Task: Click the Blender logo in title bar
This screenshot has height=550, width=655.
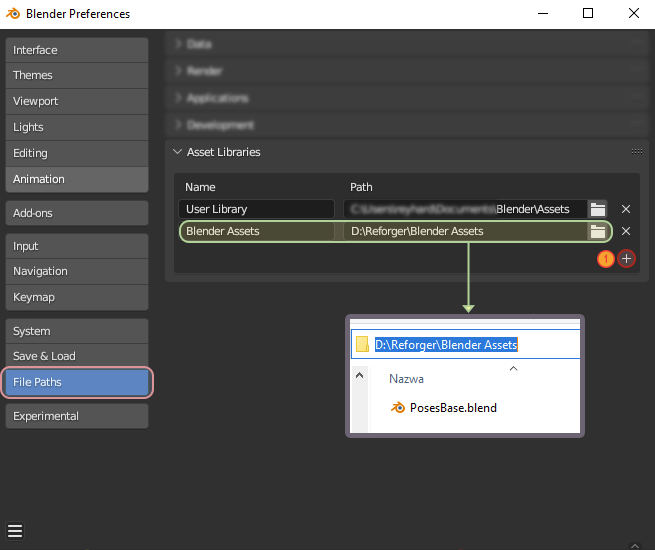Action: coord(13,14)
